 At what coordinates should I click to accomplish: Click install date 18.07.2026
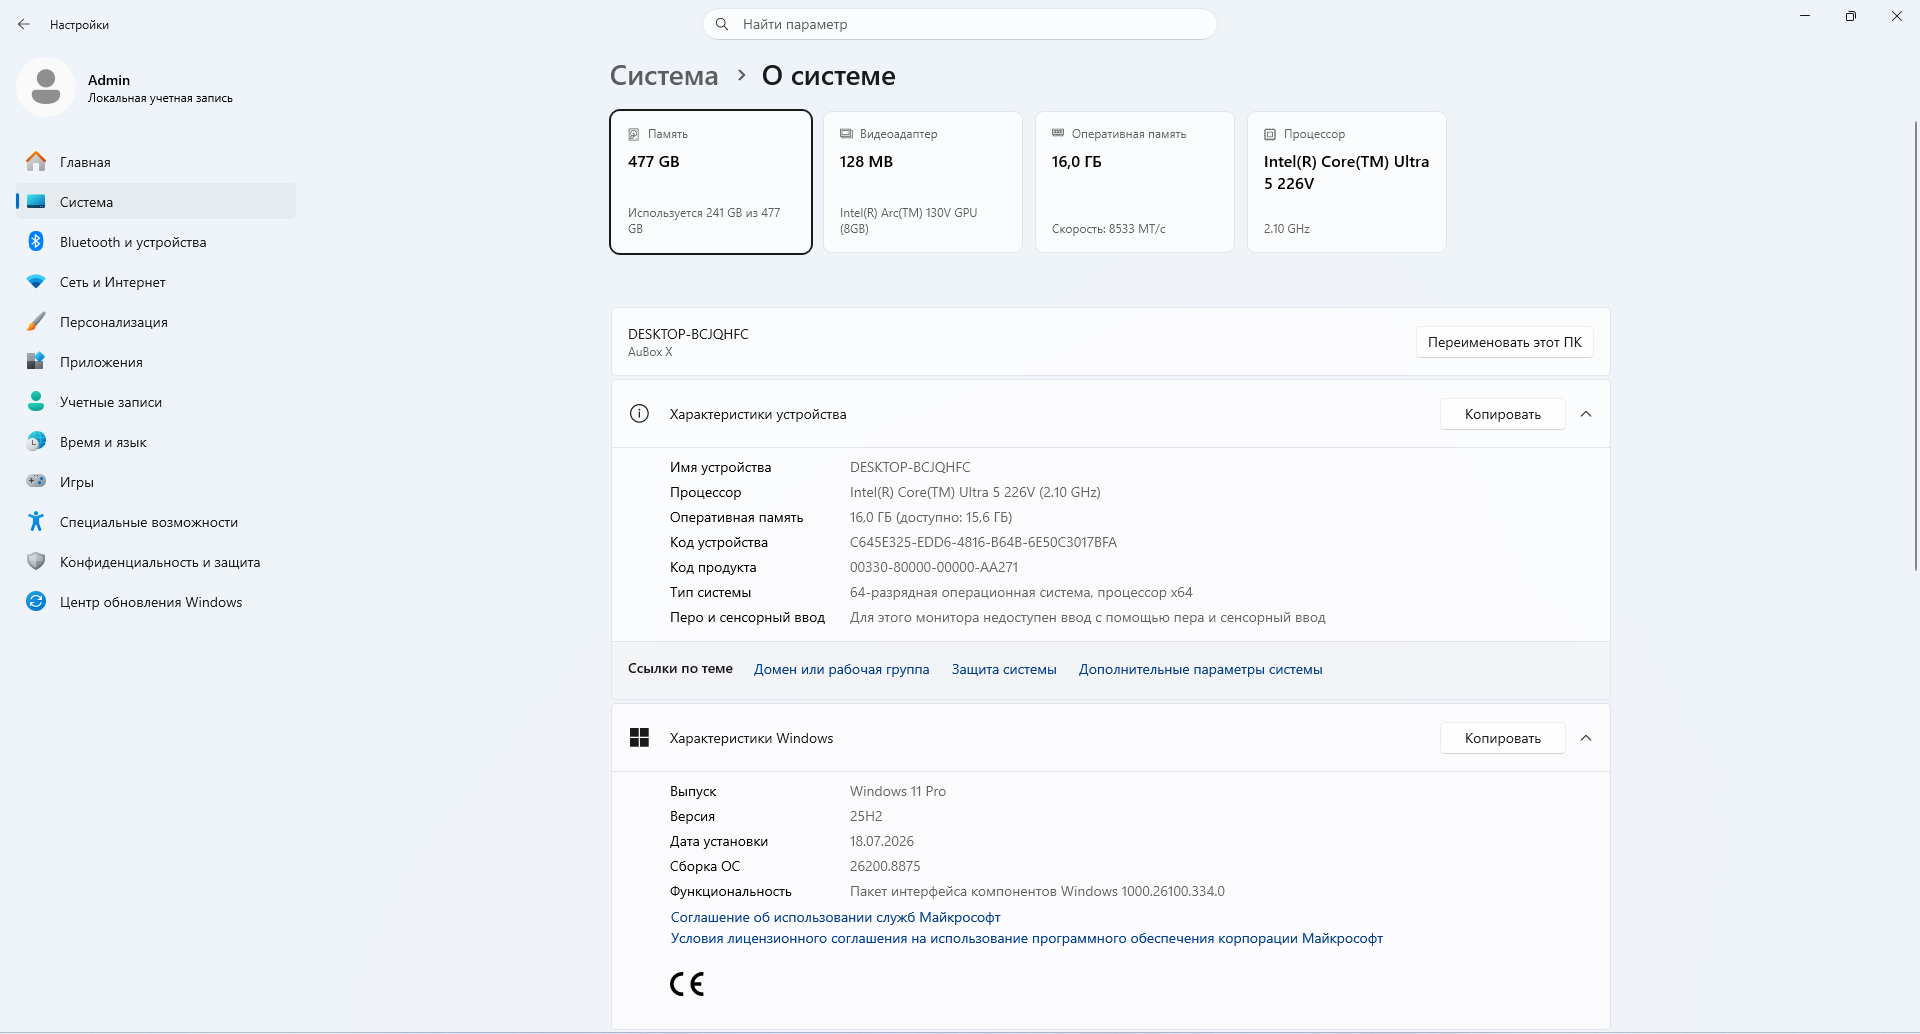(882, 841)
